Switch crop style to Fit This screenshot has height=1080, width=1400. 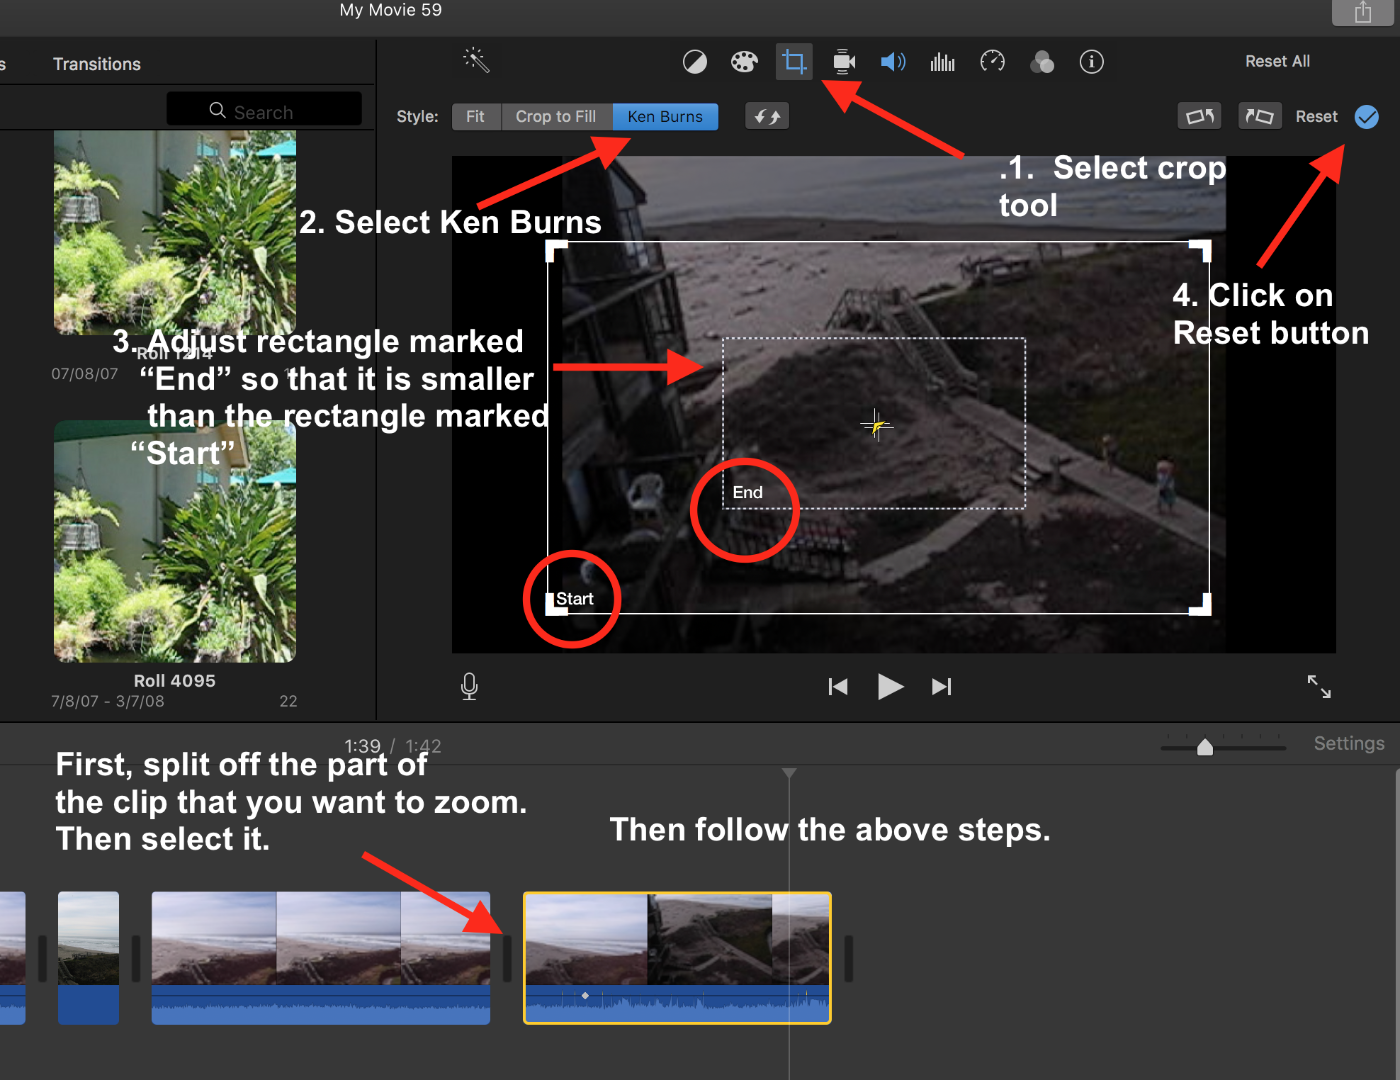(x=476, y=116)
